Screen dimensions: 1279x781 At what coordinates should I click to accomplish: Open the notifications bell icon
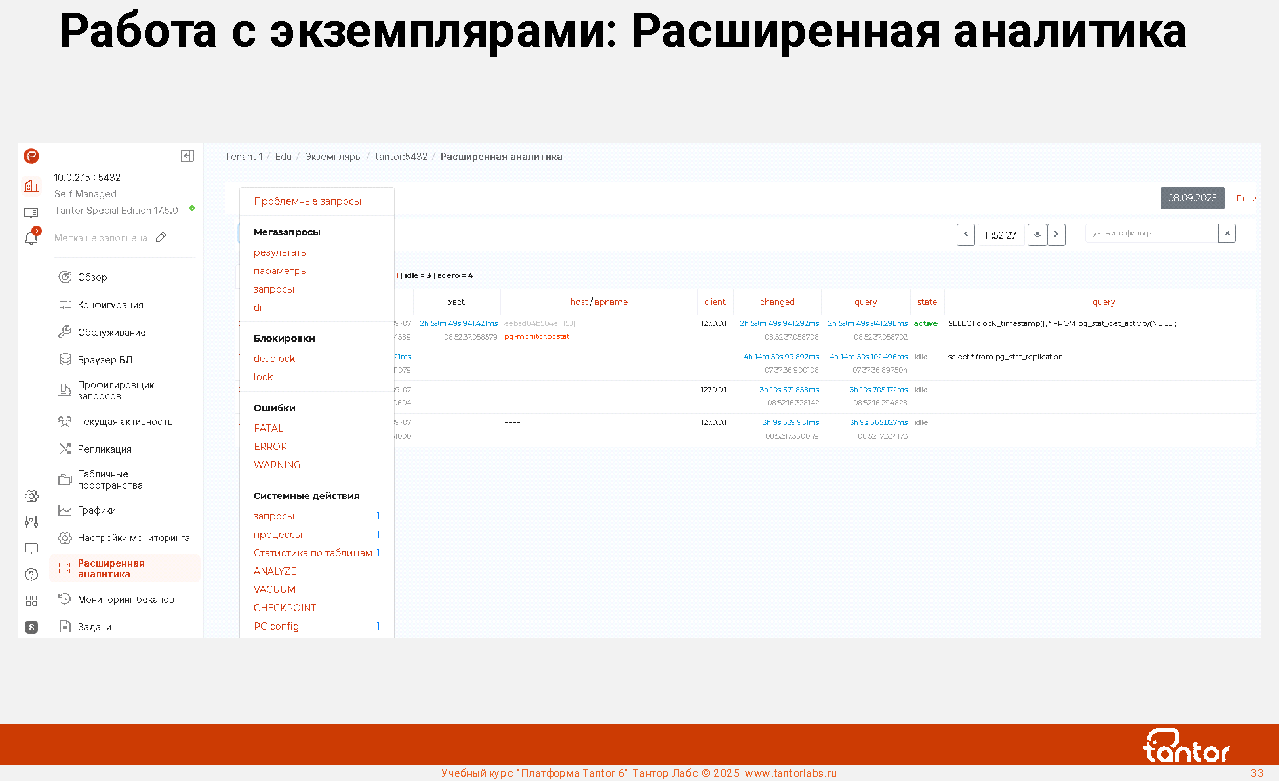(x=32, y=237)
